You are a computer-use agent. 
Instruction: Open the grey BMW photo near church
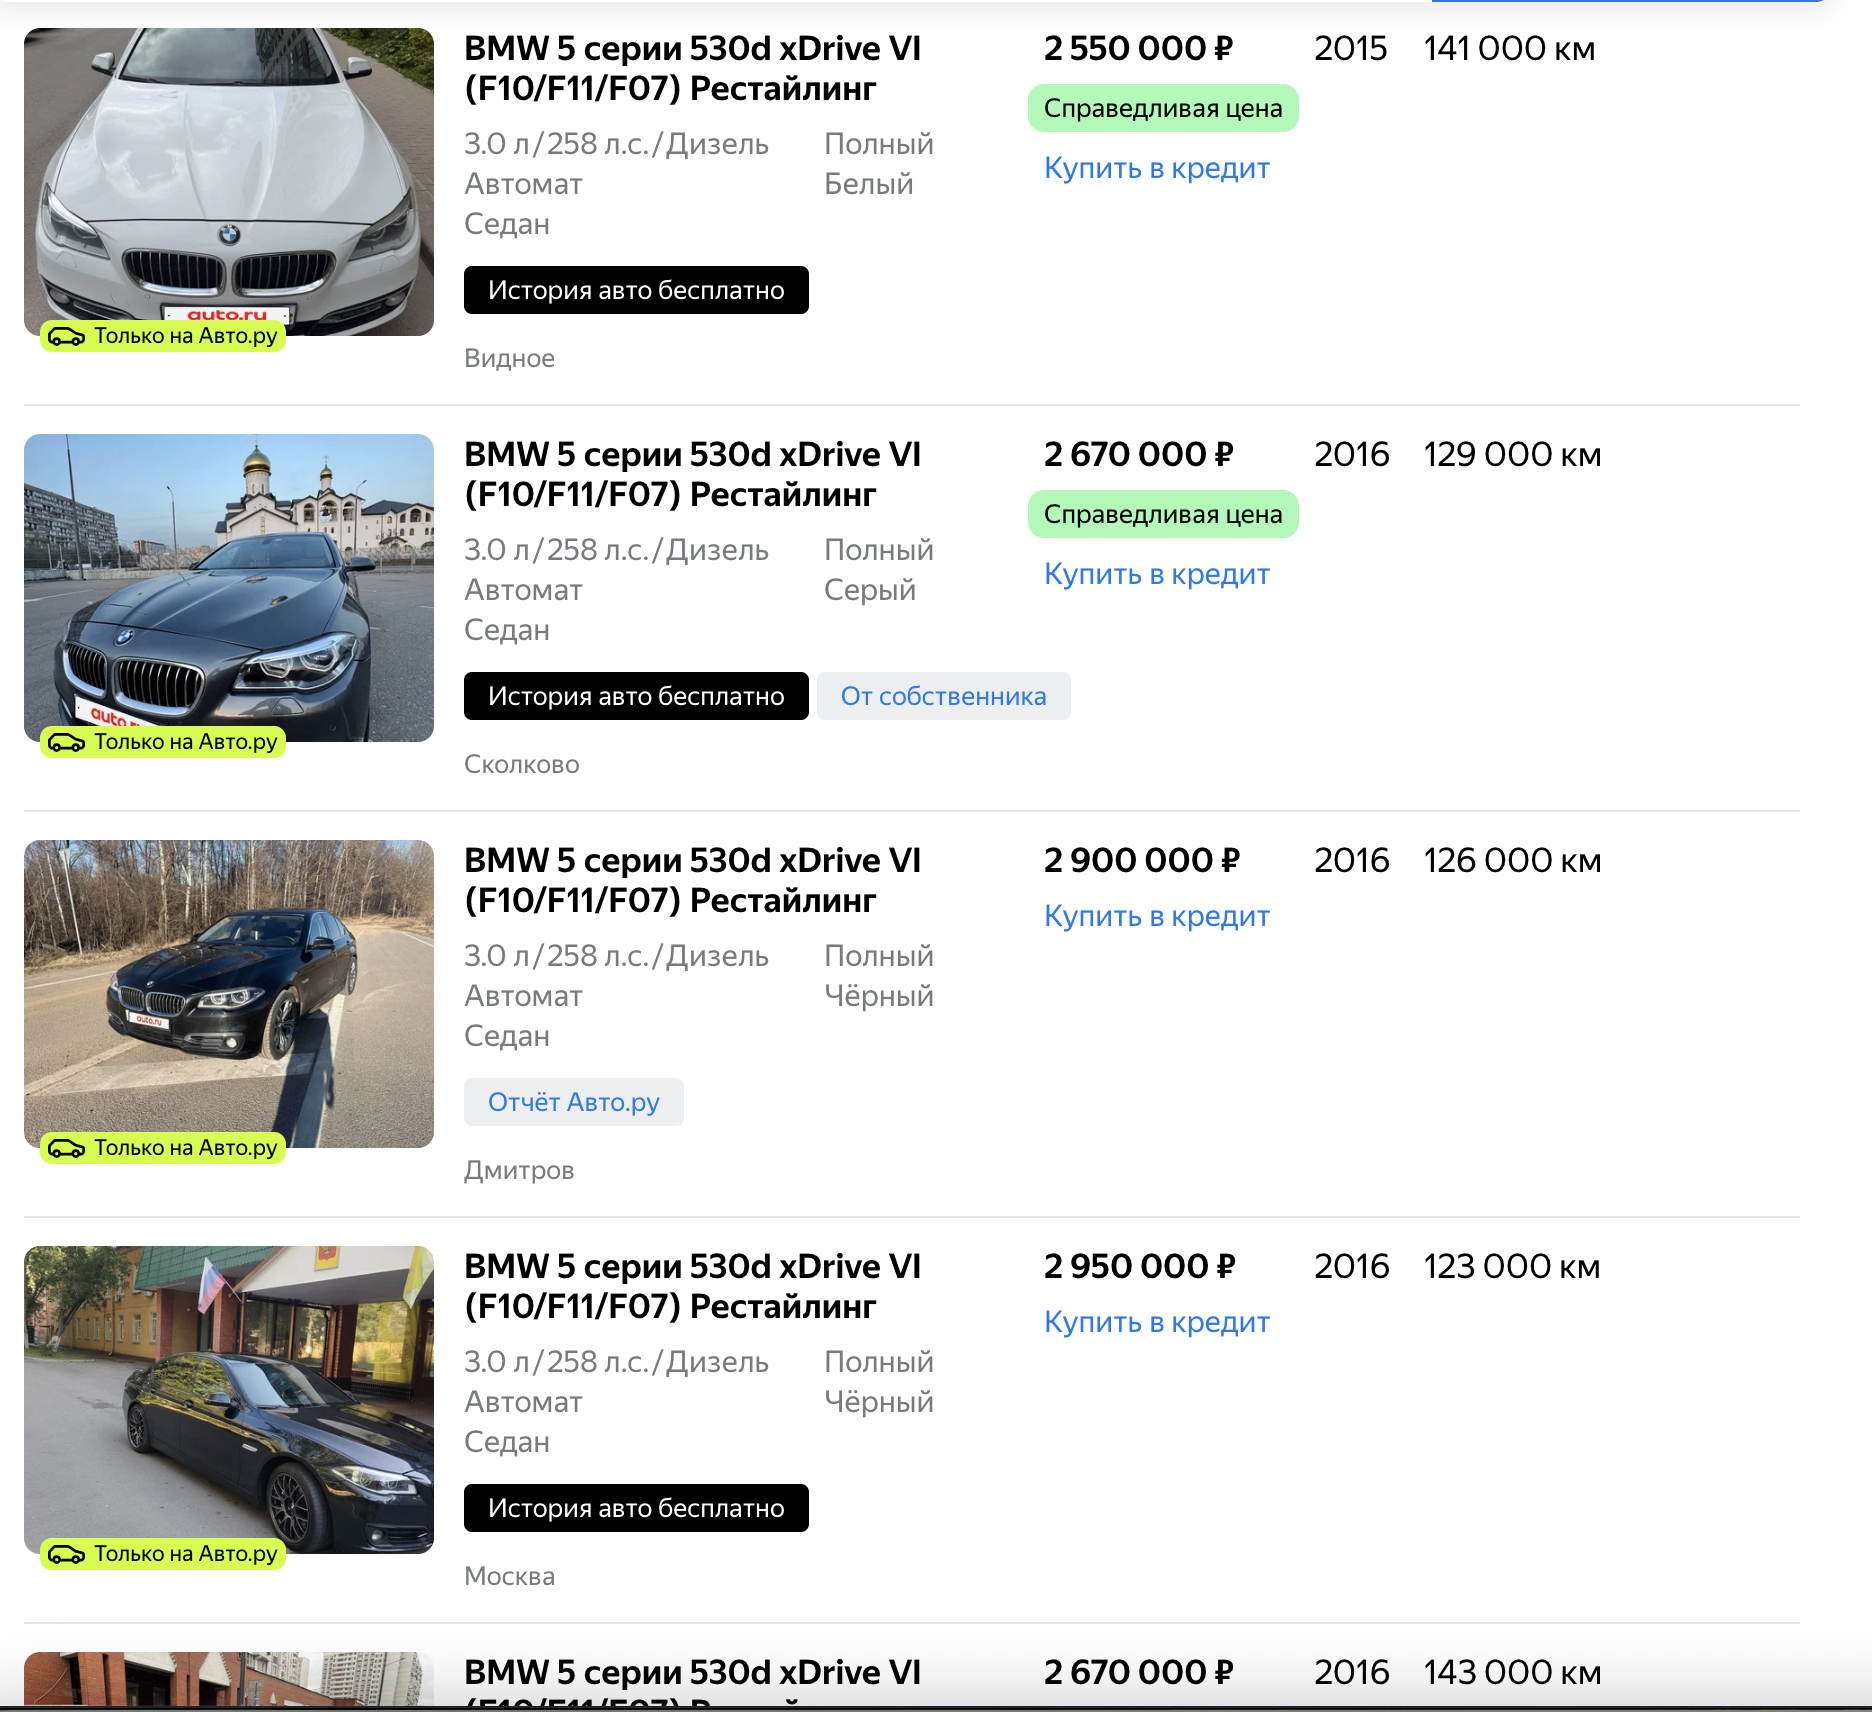coord(228,580)
